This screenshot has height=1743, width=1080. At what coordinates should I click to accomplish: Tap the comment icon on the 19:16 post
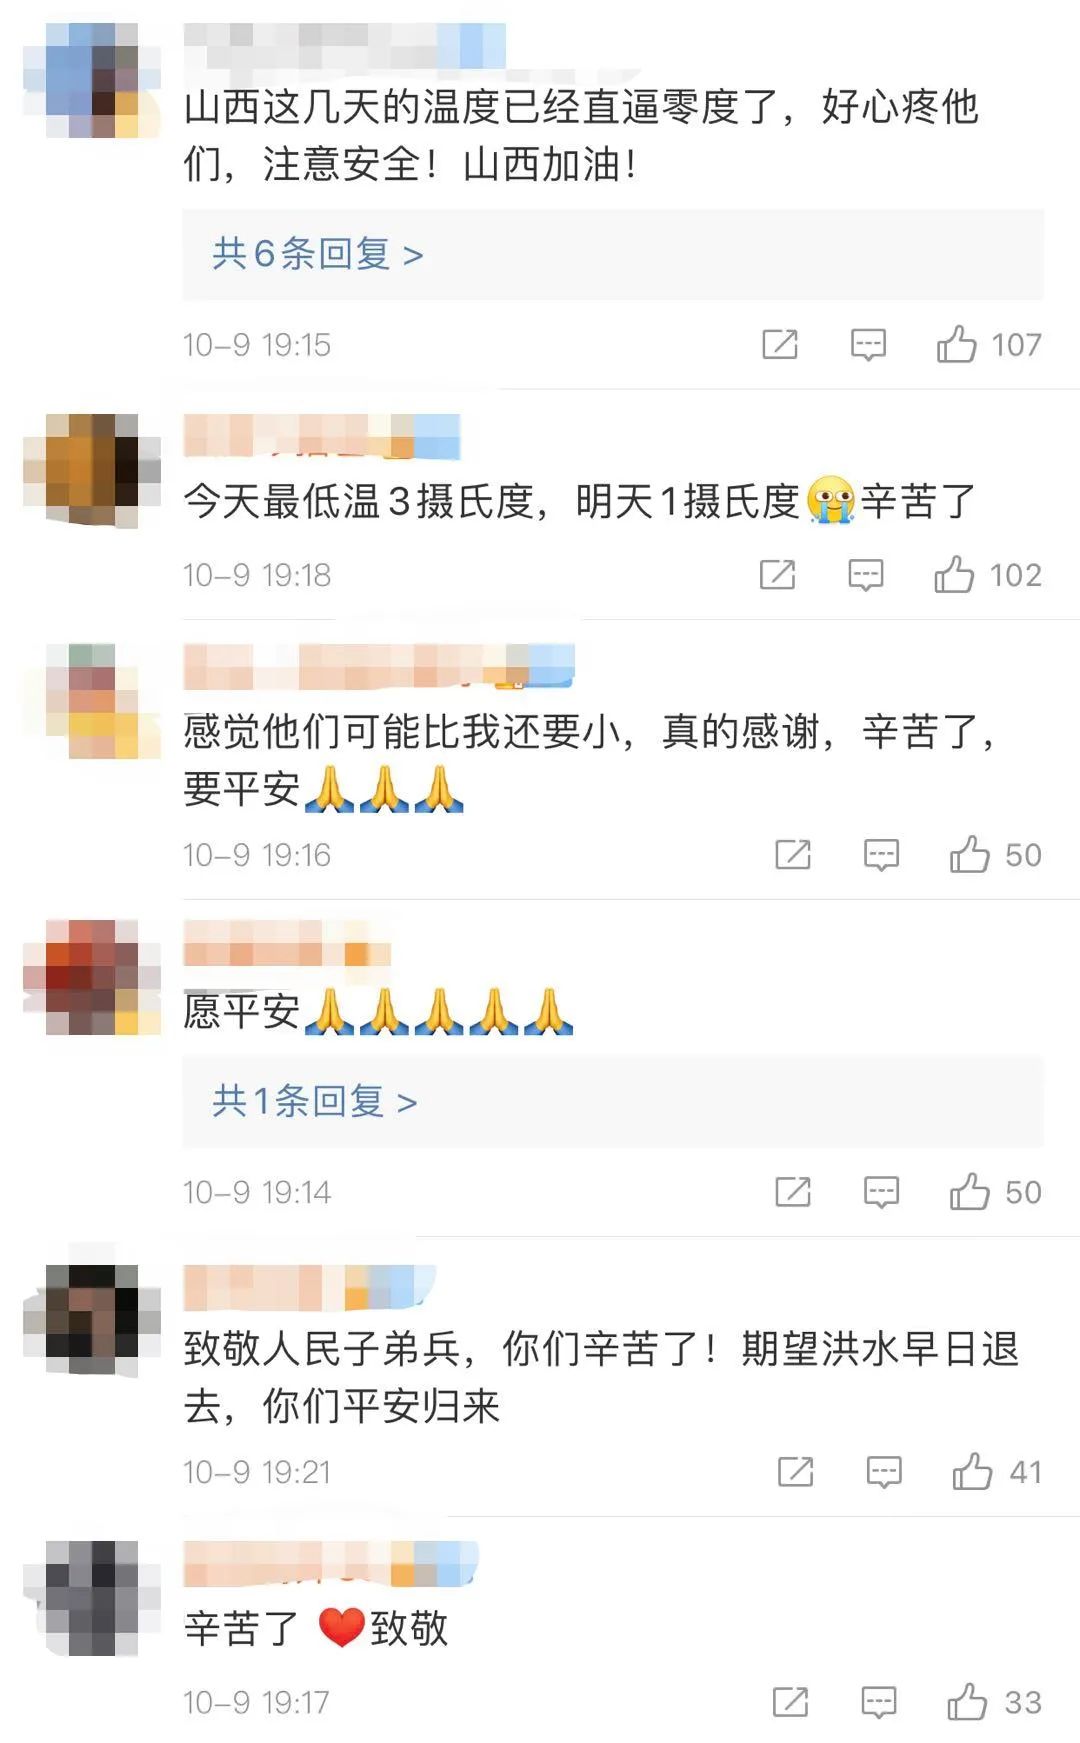pos(881,855)
